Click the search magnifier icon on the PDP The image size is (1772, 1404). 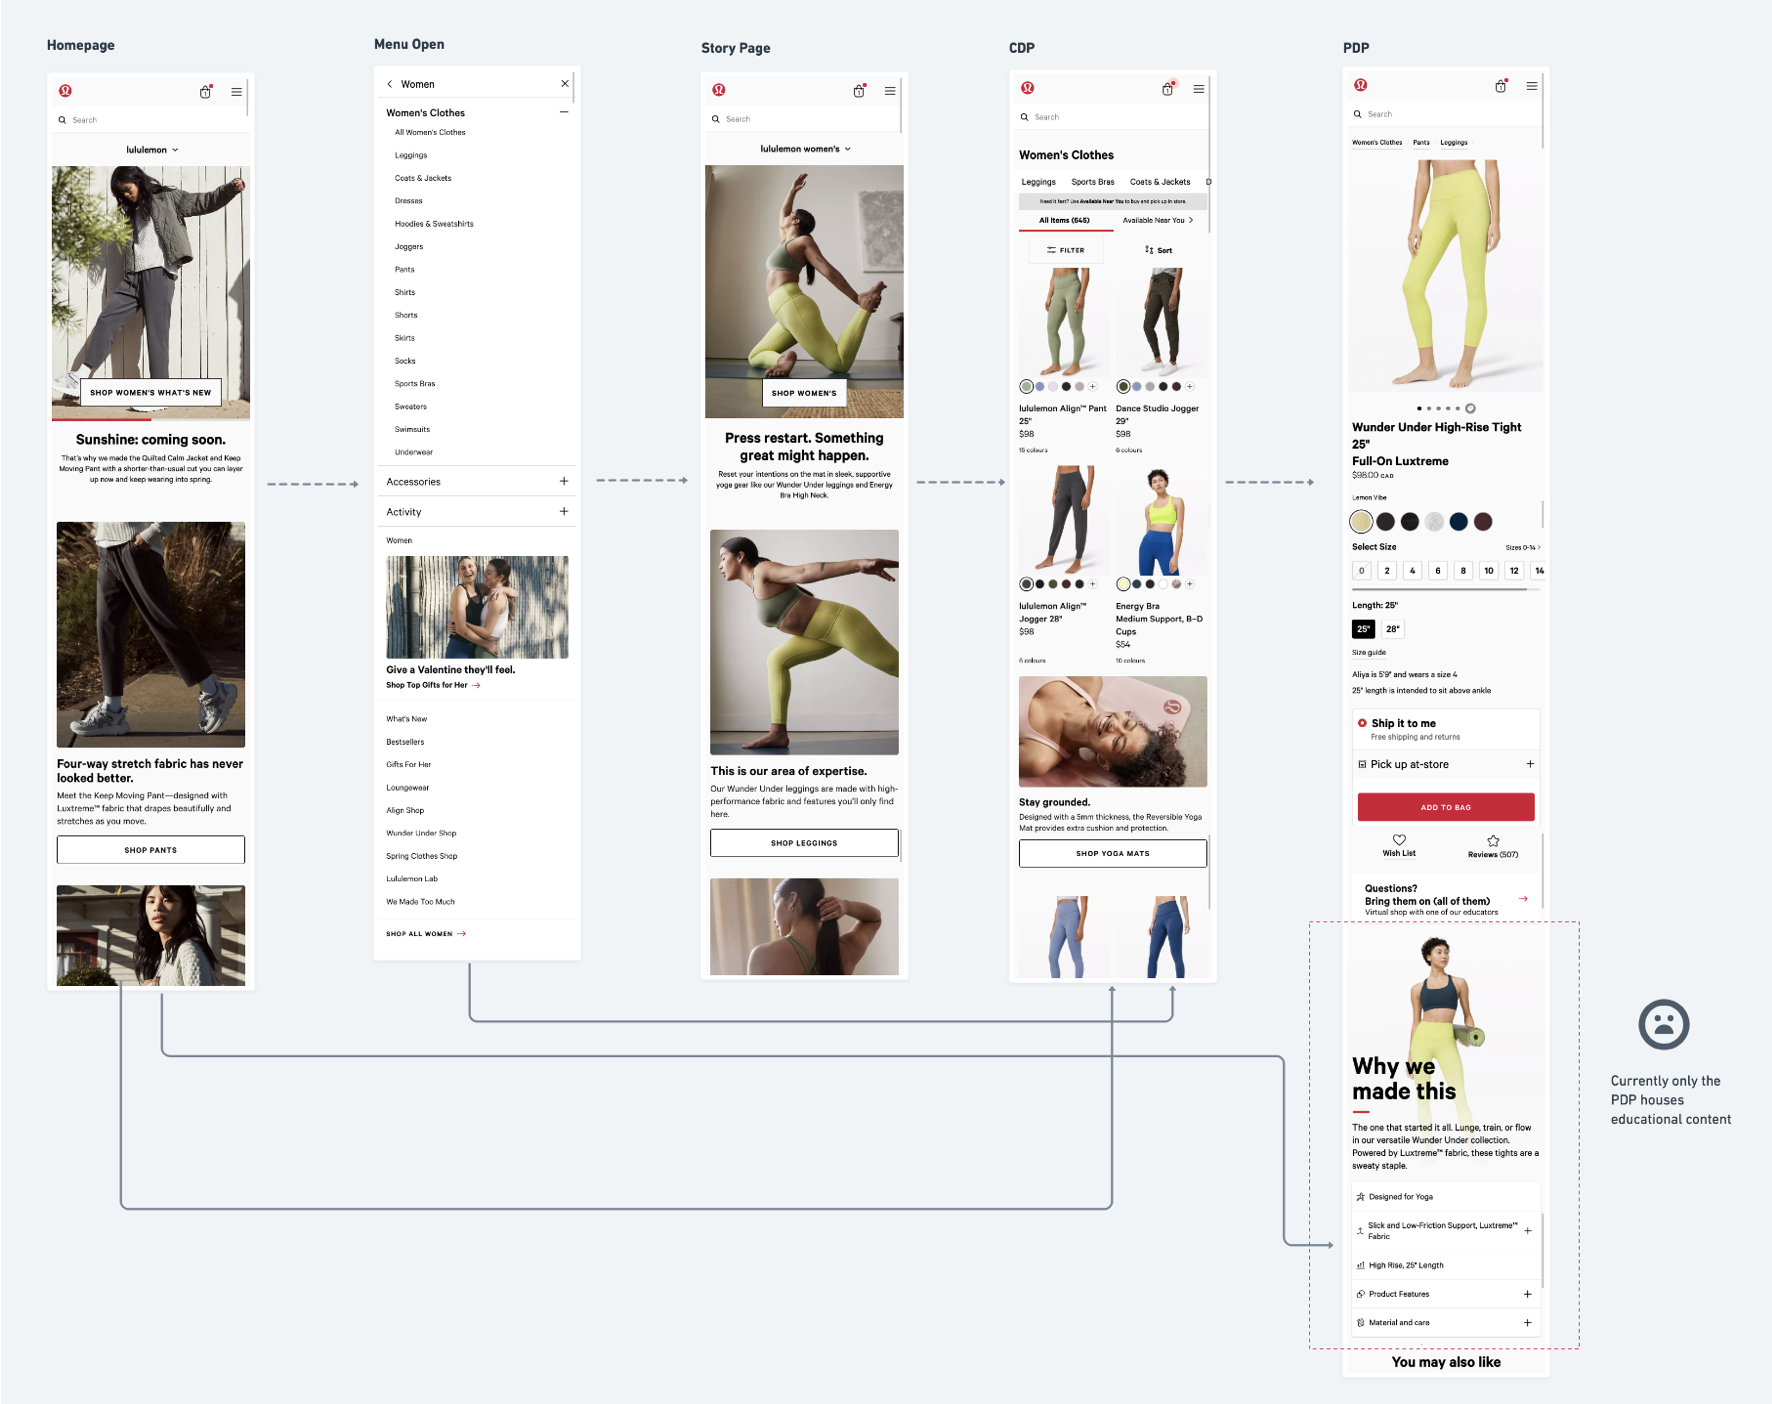tap(1358, 114)
